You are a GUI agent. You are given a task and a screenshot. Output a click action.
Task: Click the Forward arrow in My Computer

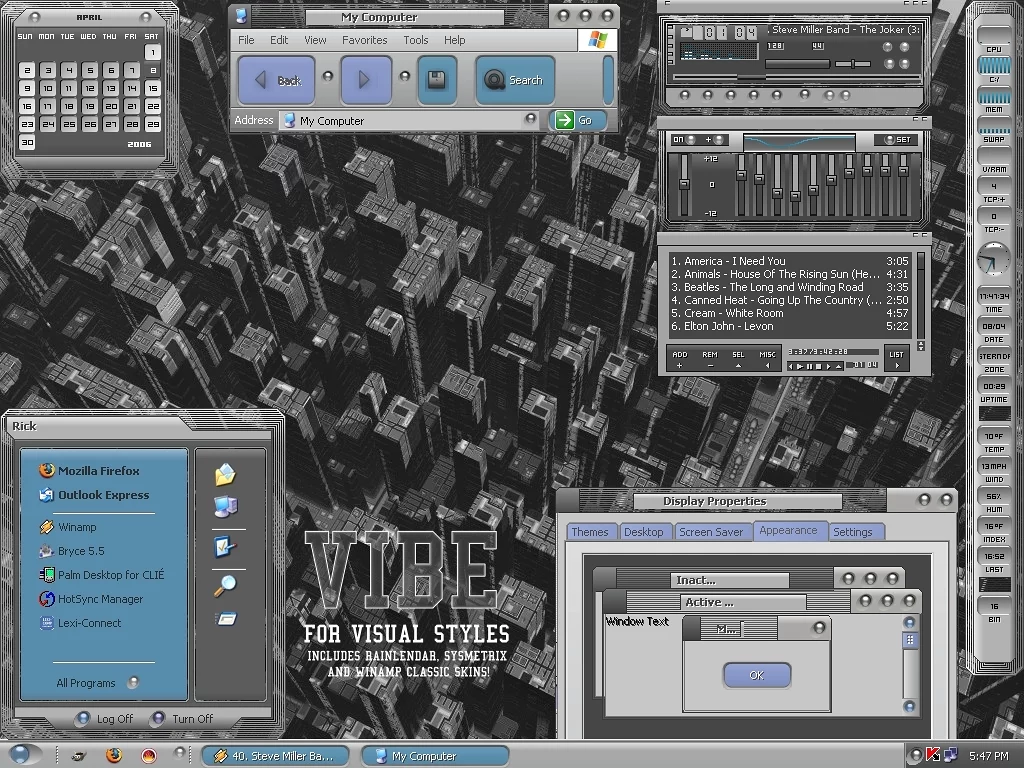click(365, 80)
